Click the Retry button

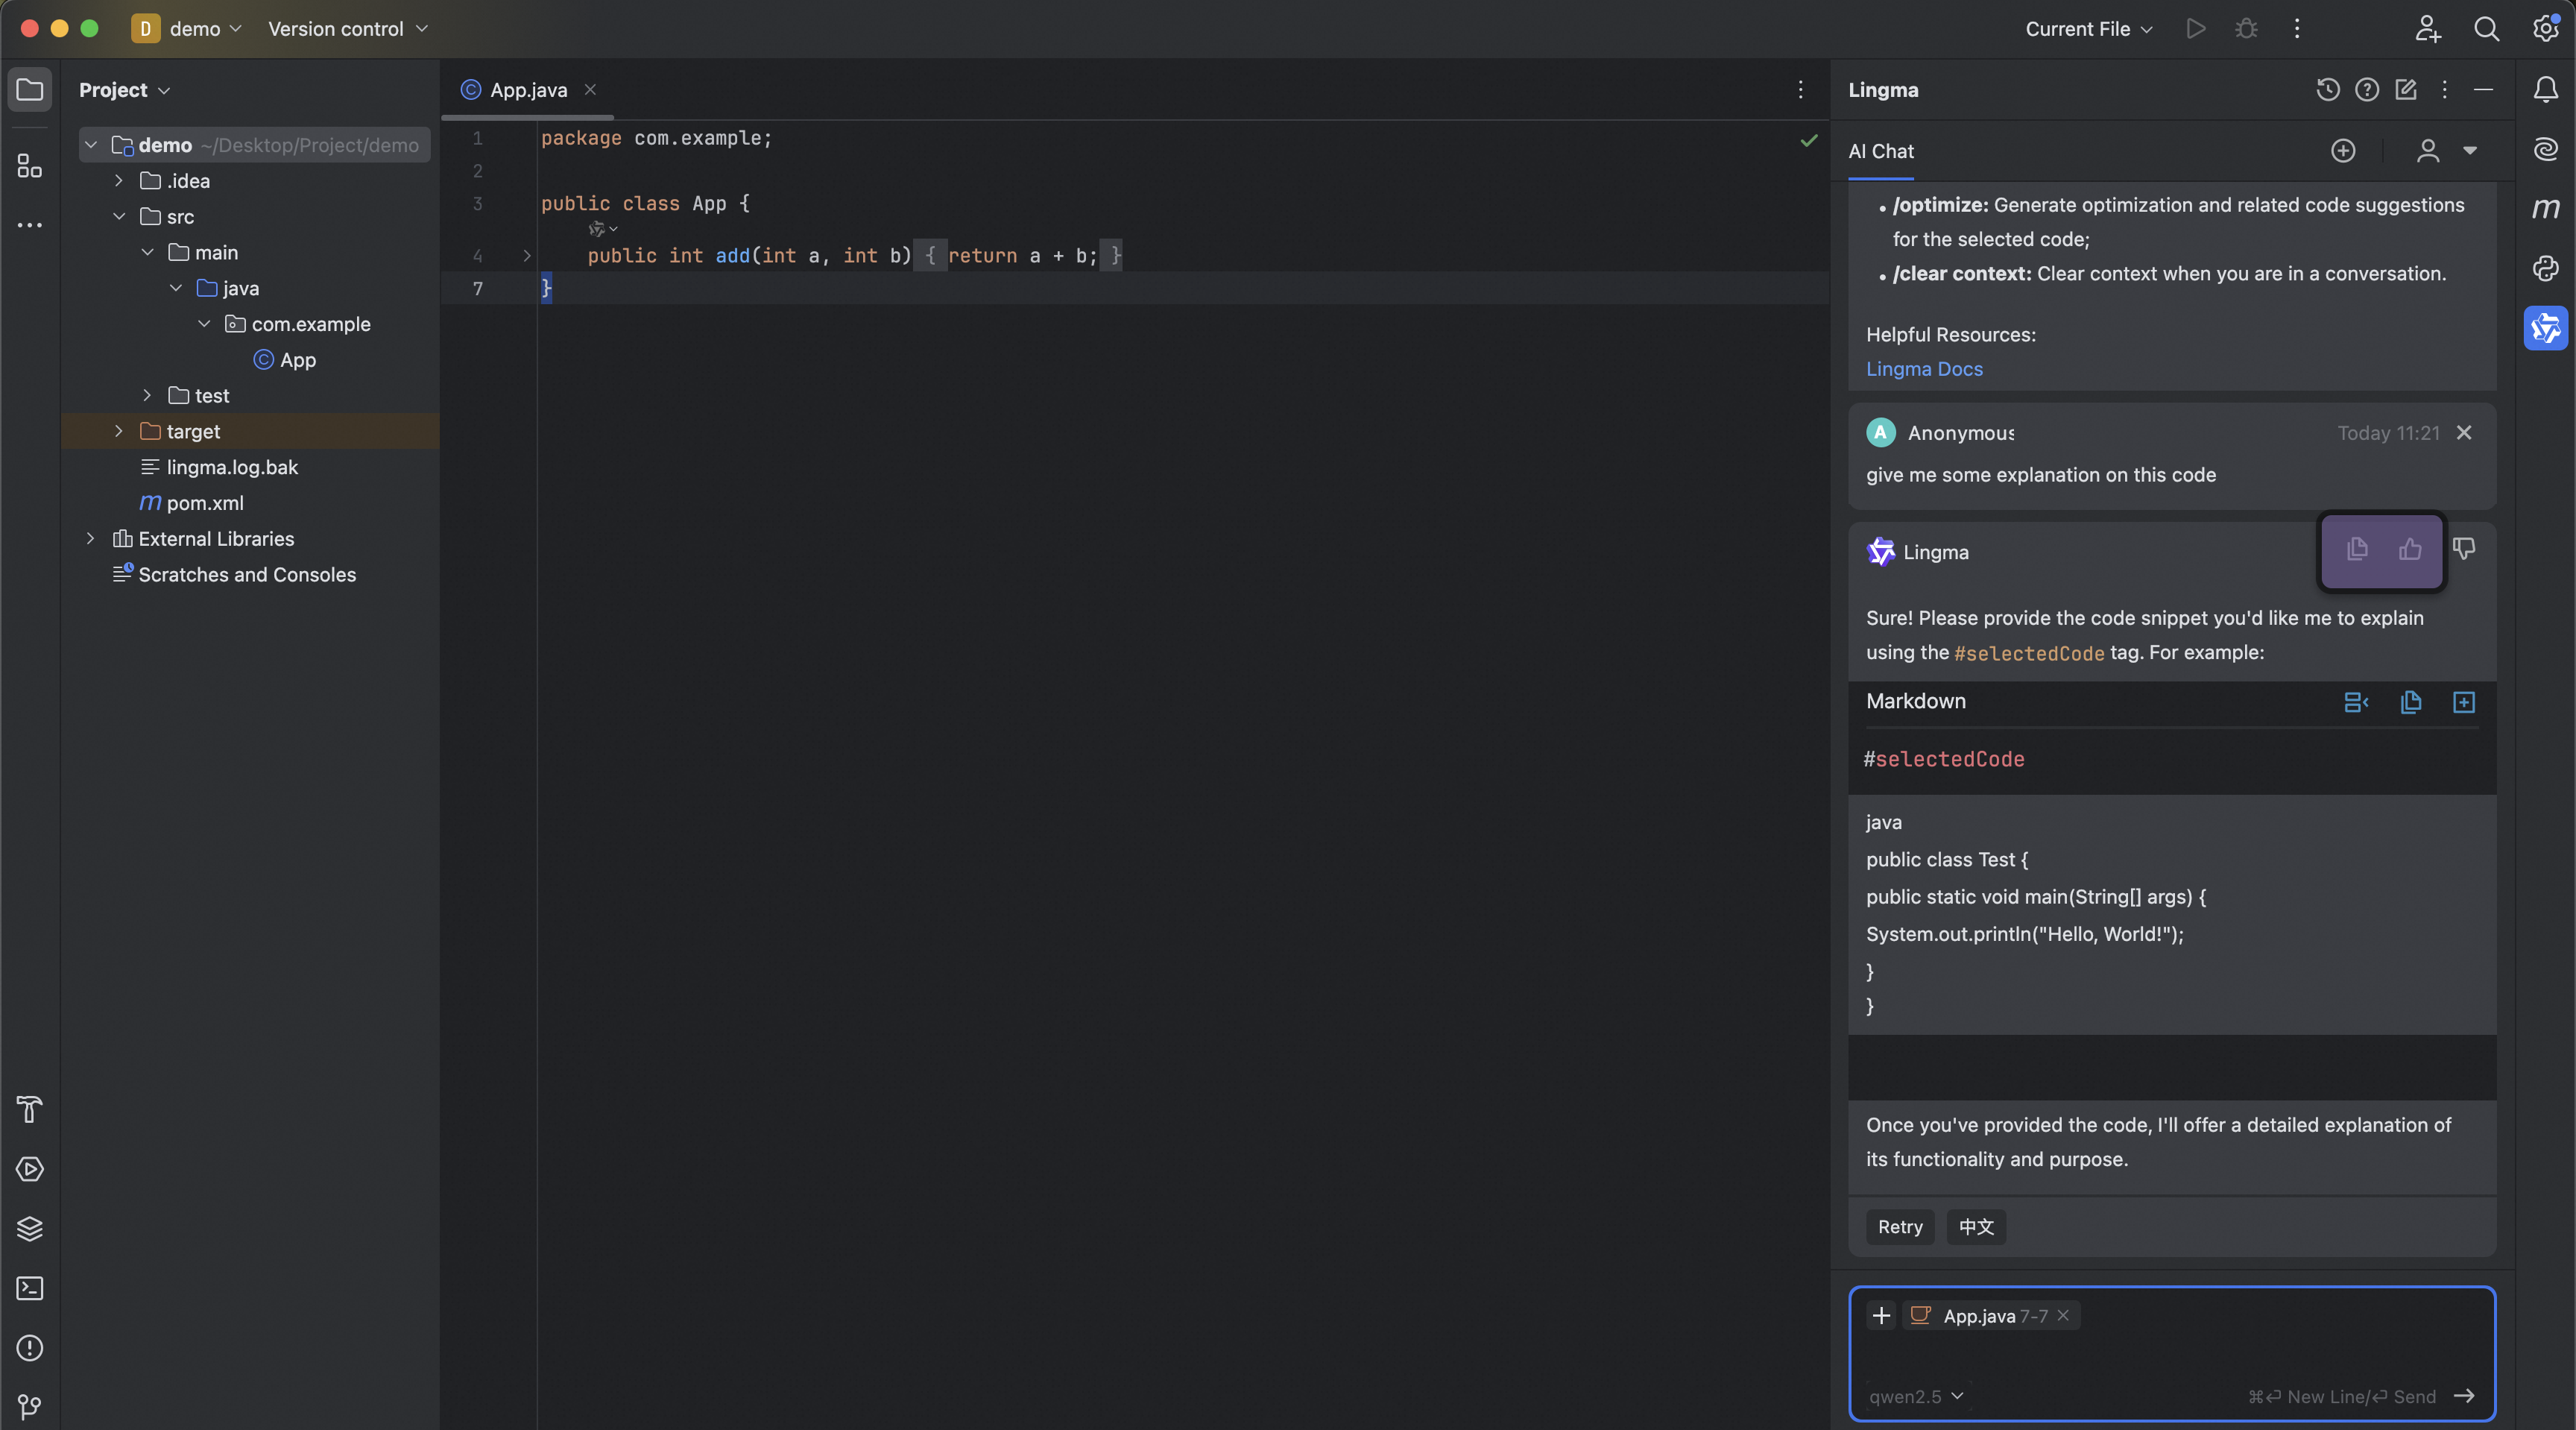[x=1900, y=1227]
